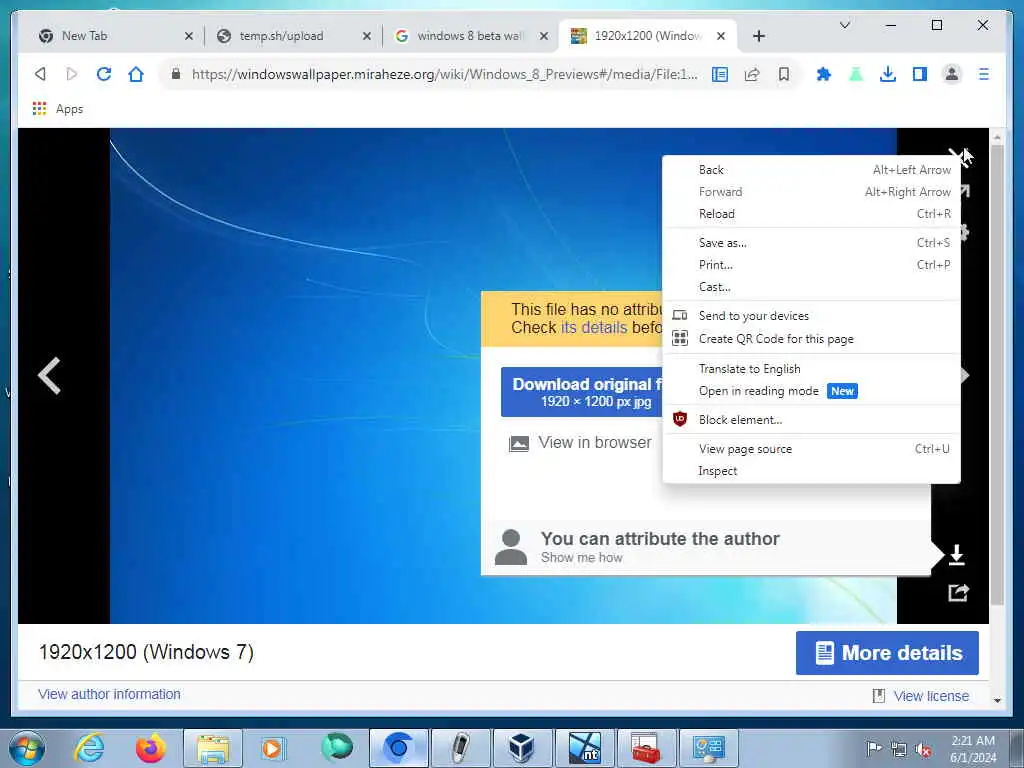
Task: Click the download arrow icon in media viewer
Action: coord(957,554)
